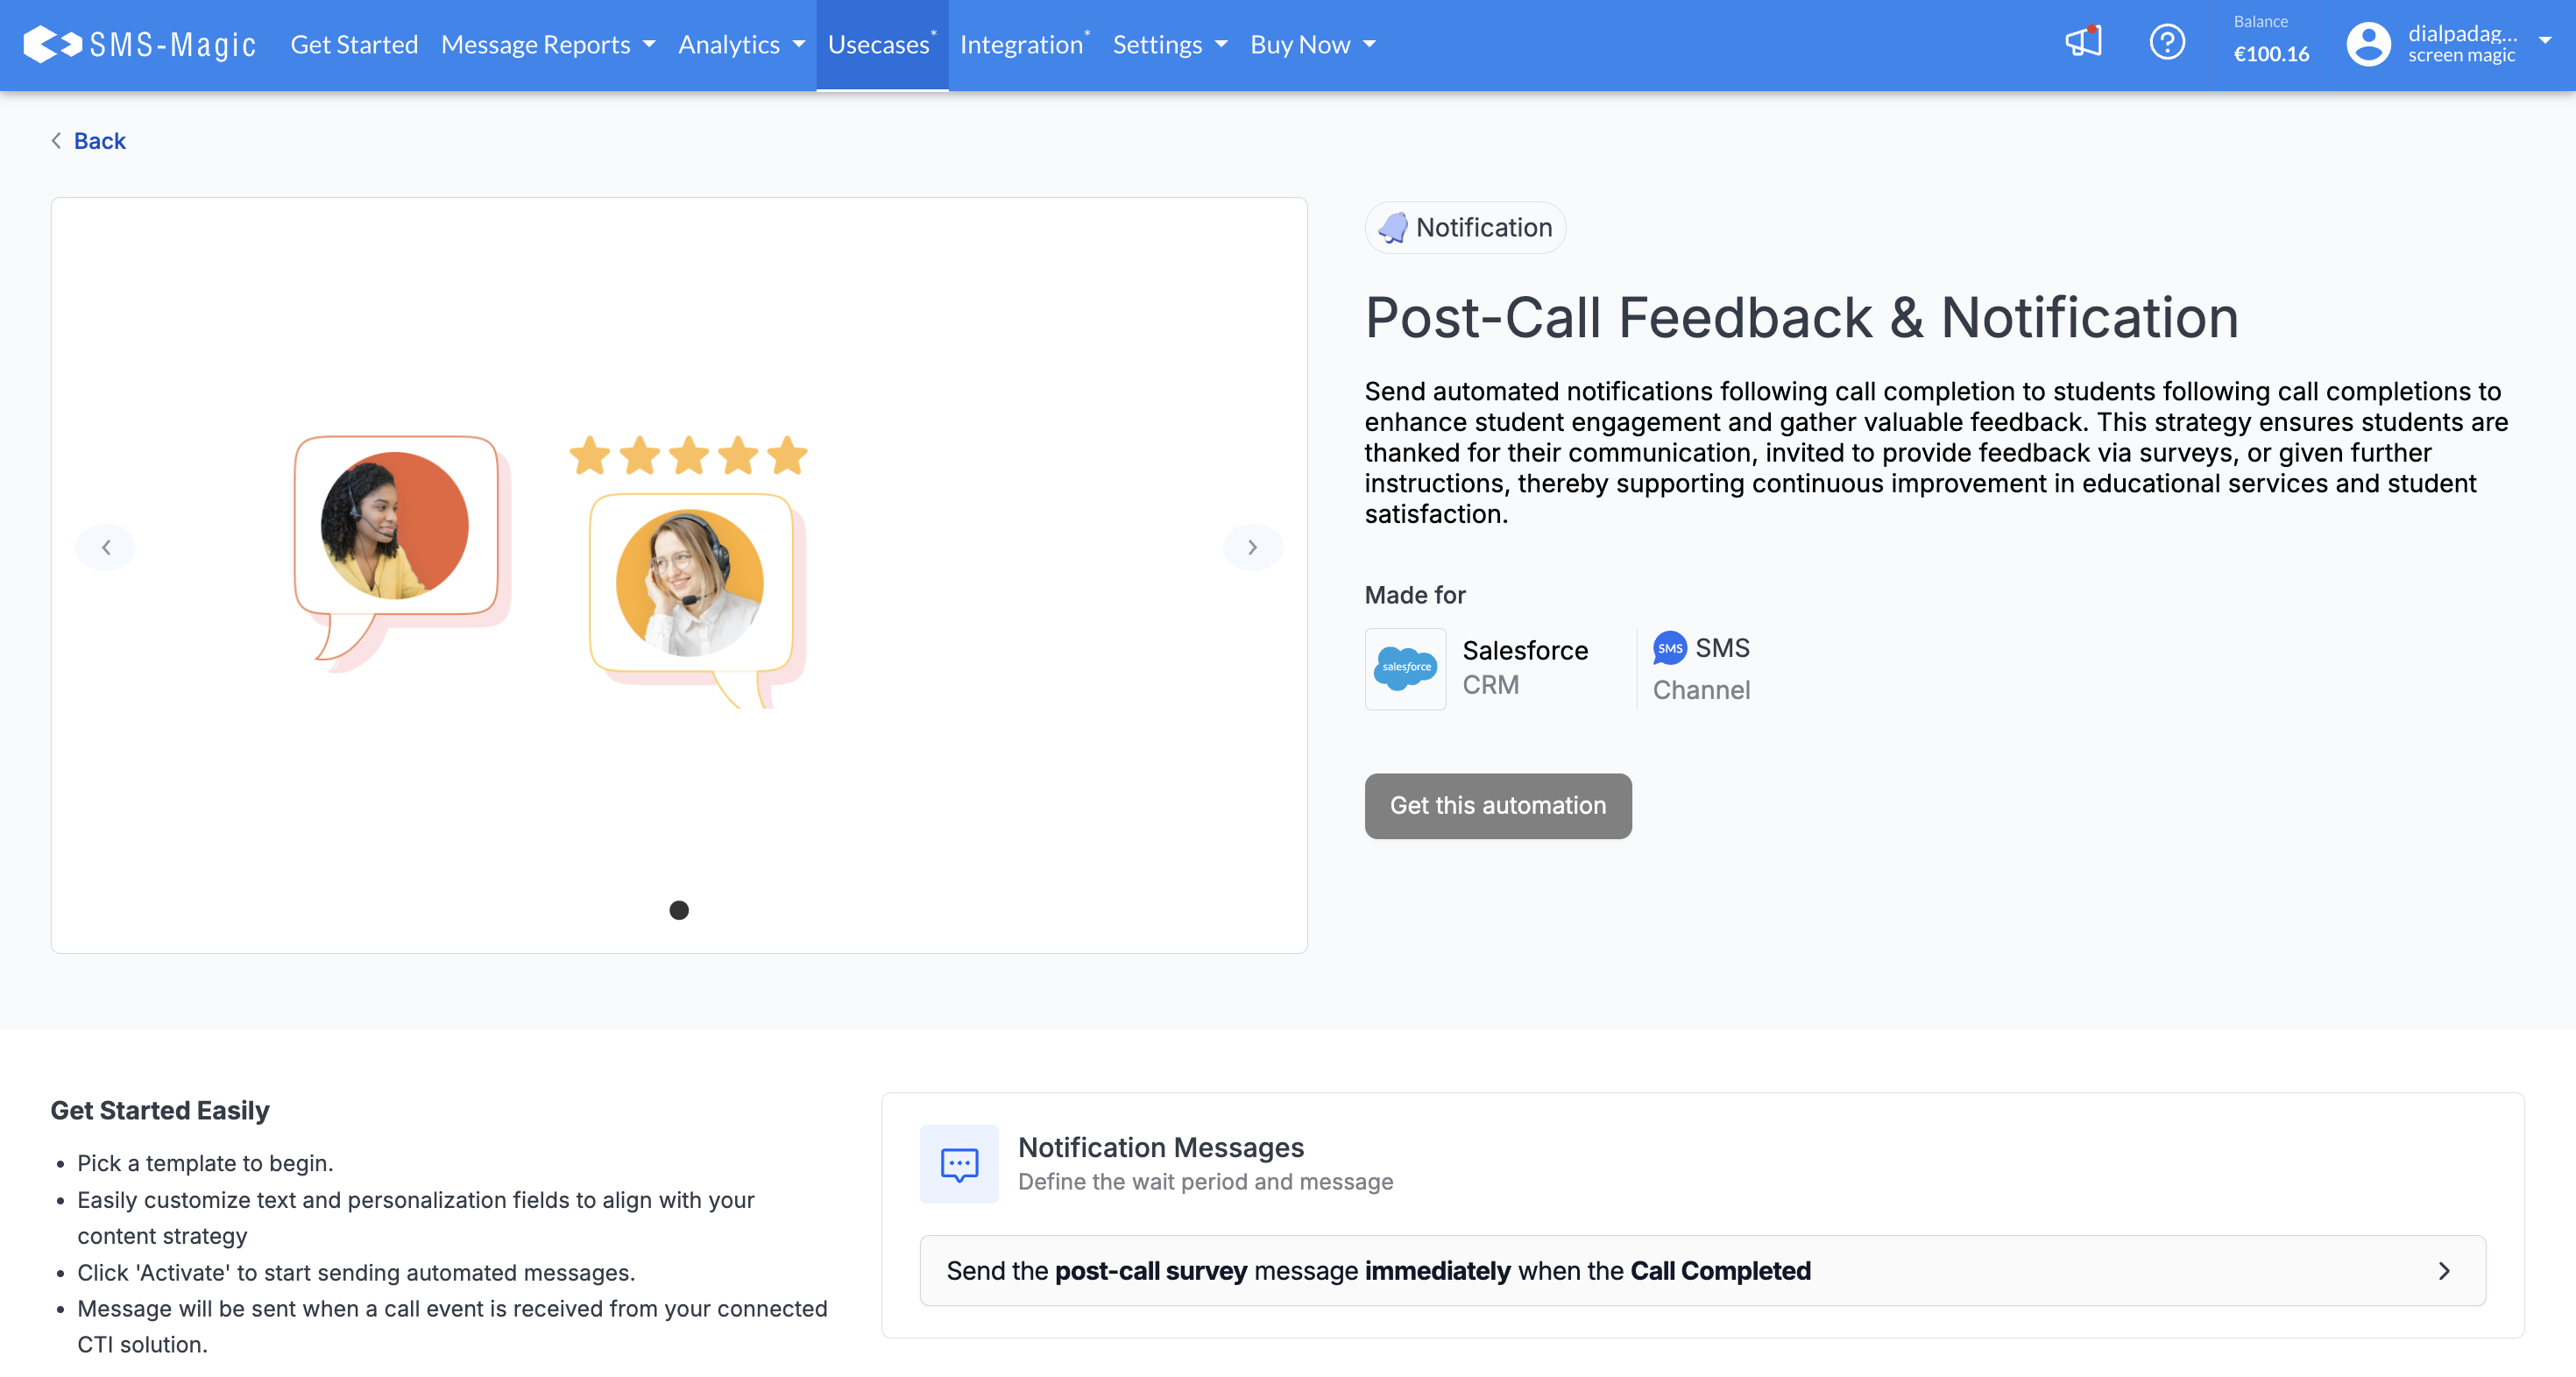Open the Buy Now dropdown
This screenshot has height=1377, width=2576.
point(1312,45)
